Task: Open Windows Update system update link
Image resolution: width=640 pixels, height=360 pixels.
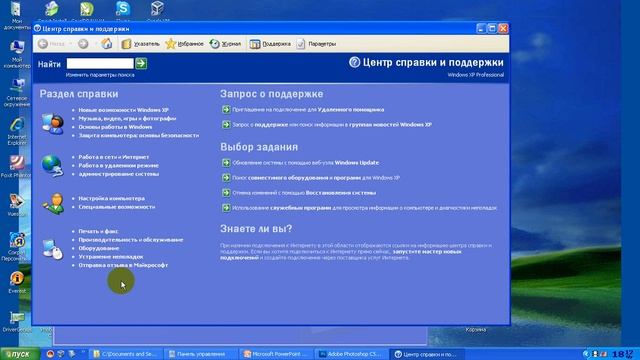Action: point(305,162)
